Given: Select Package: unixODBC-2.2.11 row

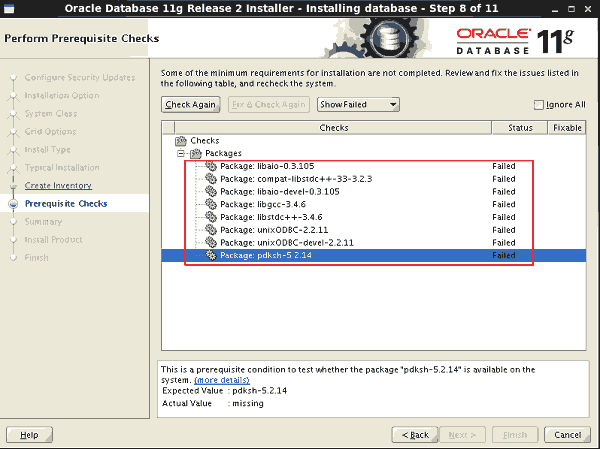Looking at the screenshot, I should point(373,230).
